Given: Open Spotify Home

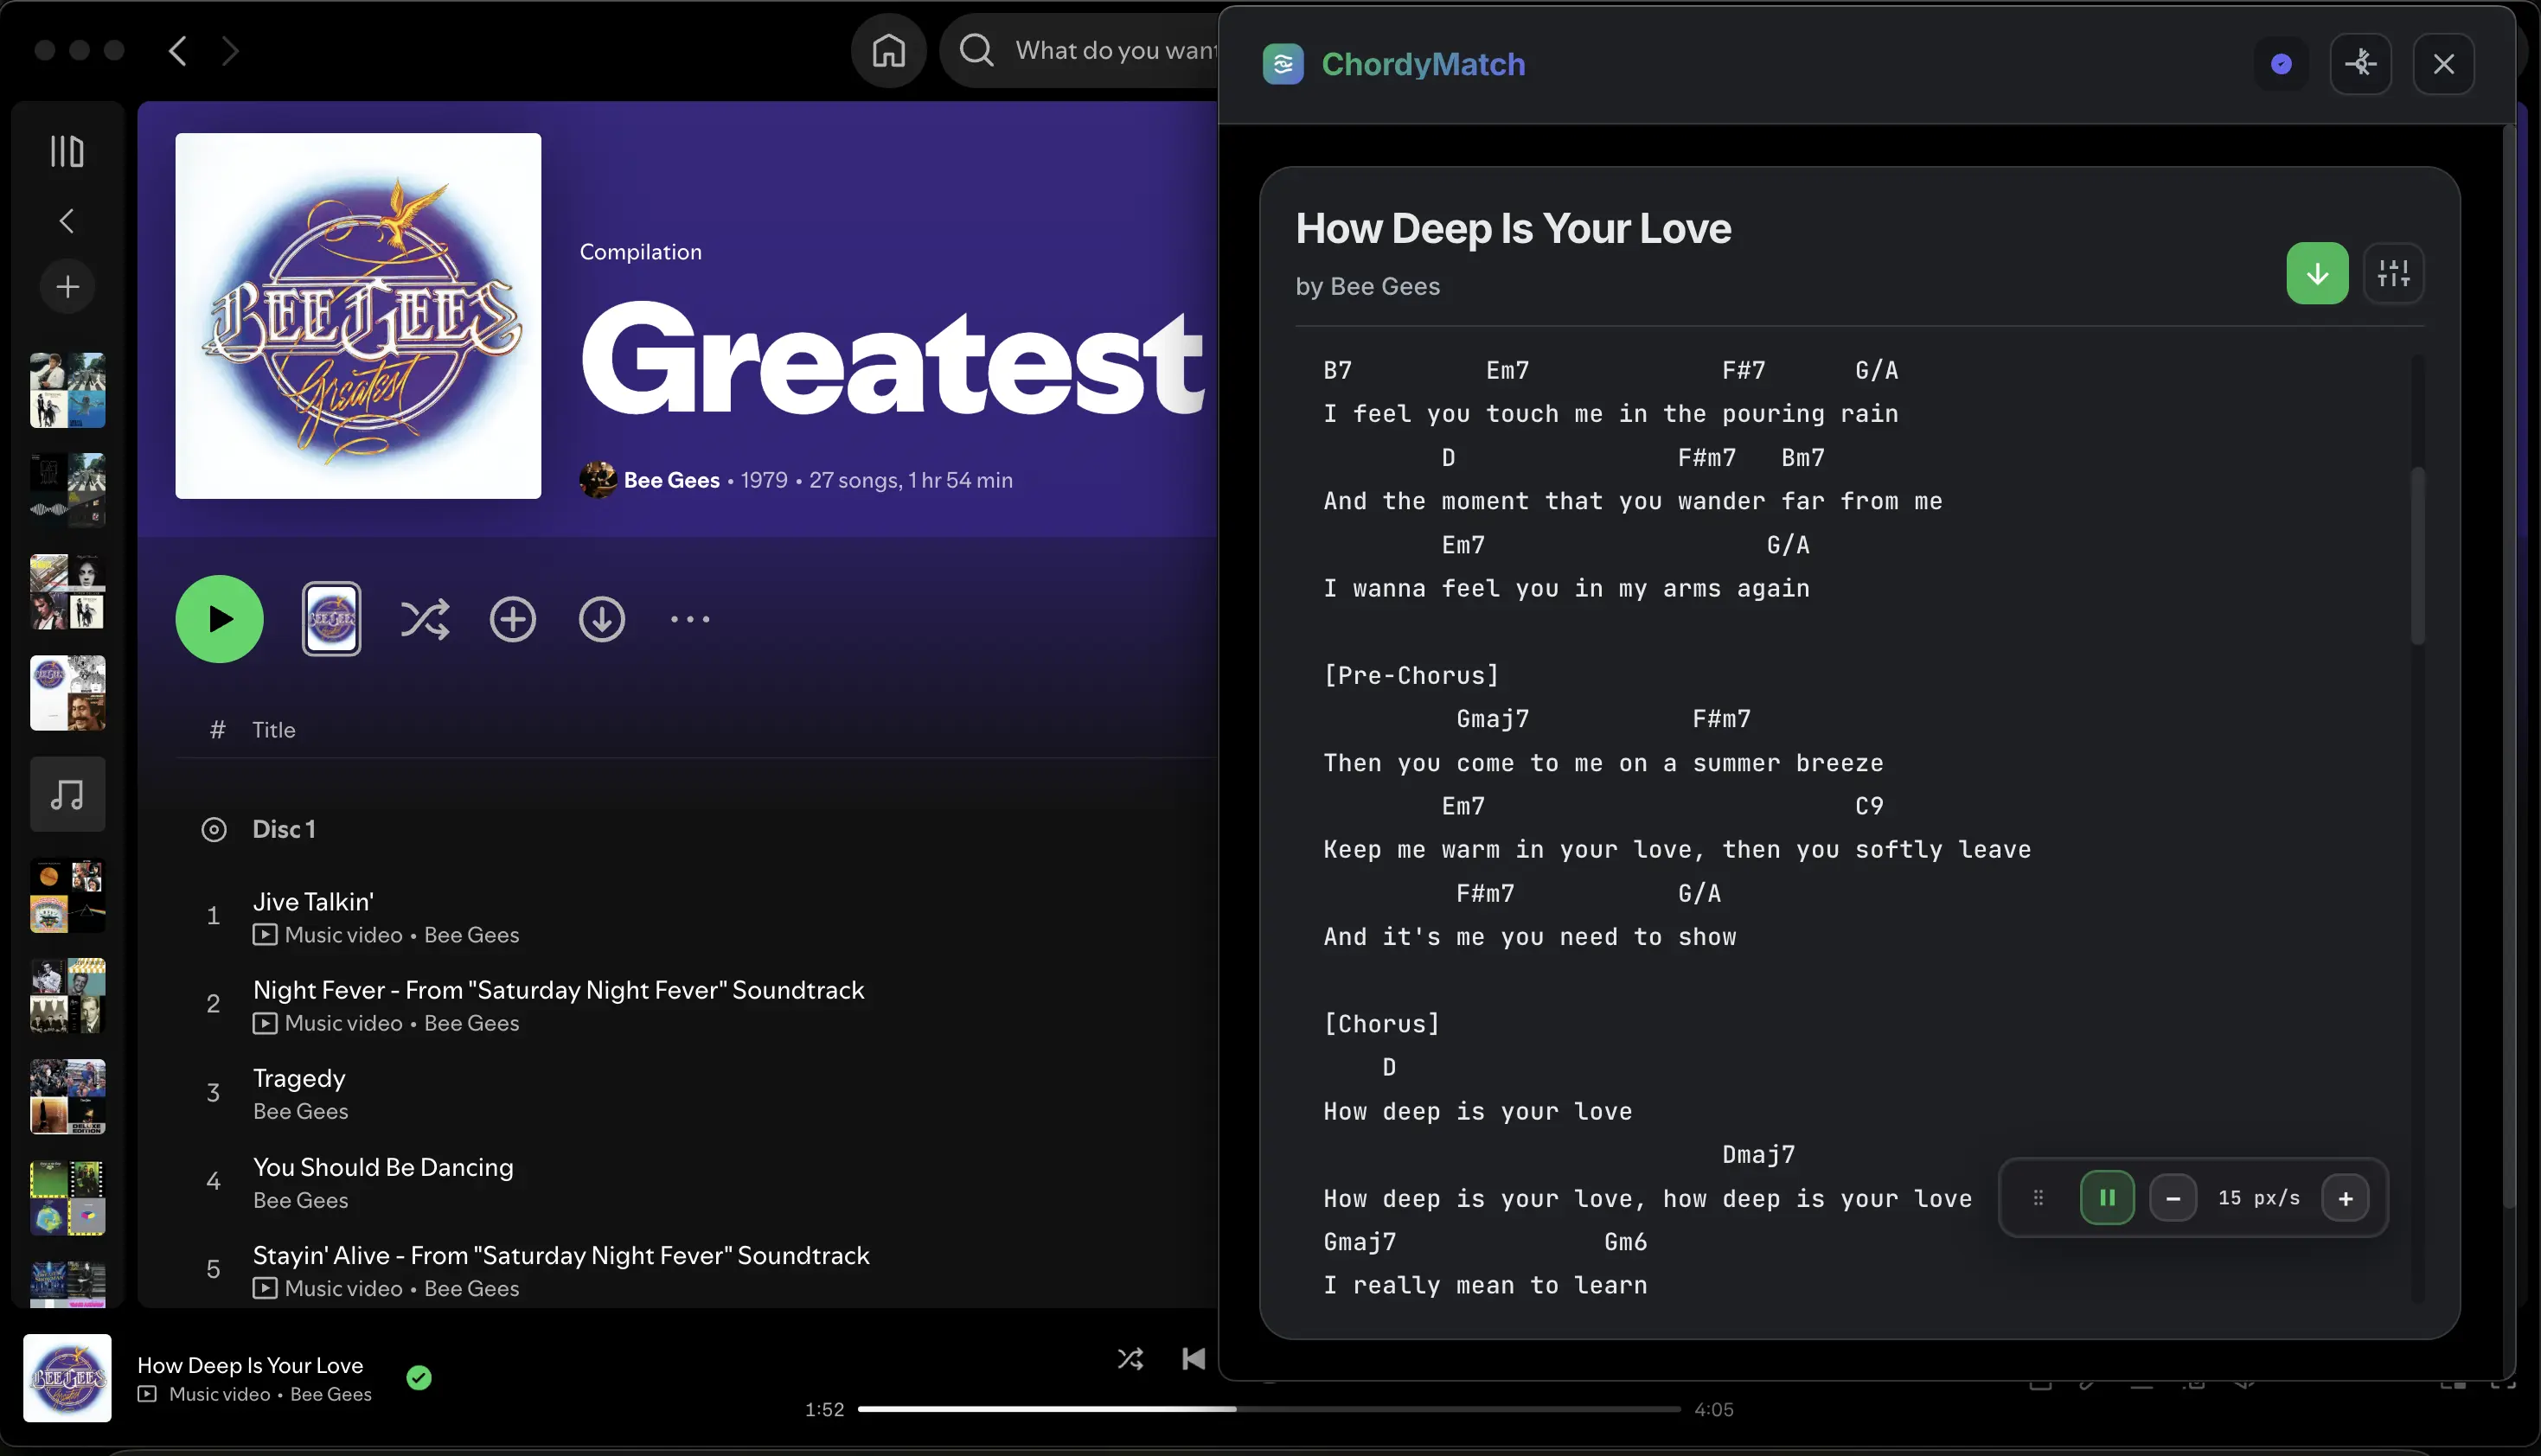Looking at the screenshot, I should click(887, 50).
